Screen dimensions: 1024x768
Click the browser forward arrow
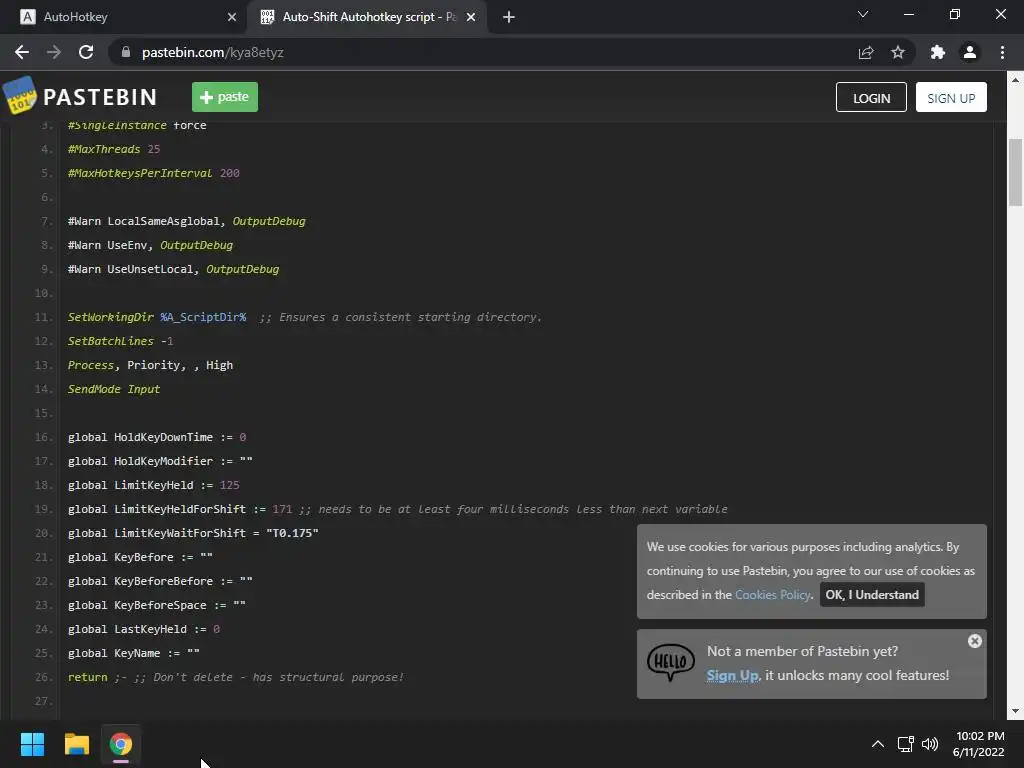pyautogui.click(x=54, y=52)
